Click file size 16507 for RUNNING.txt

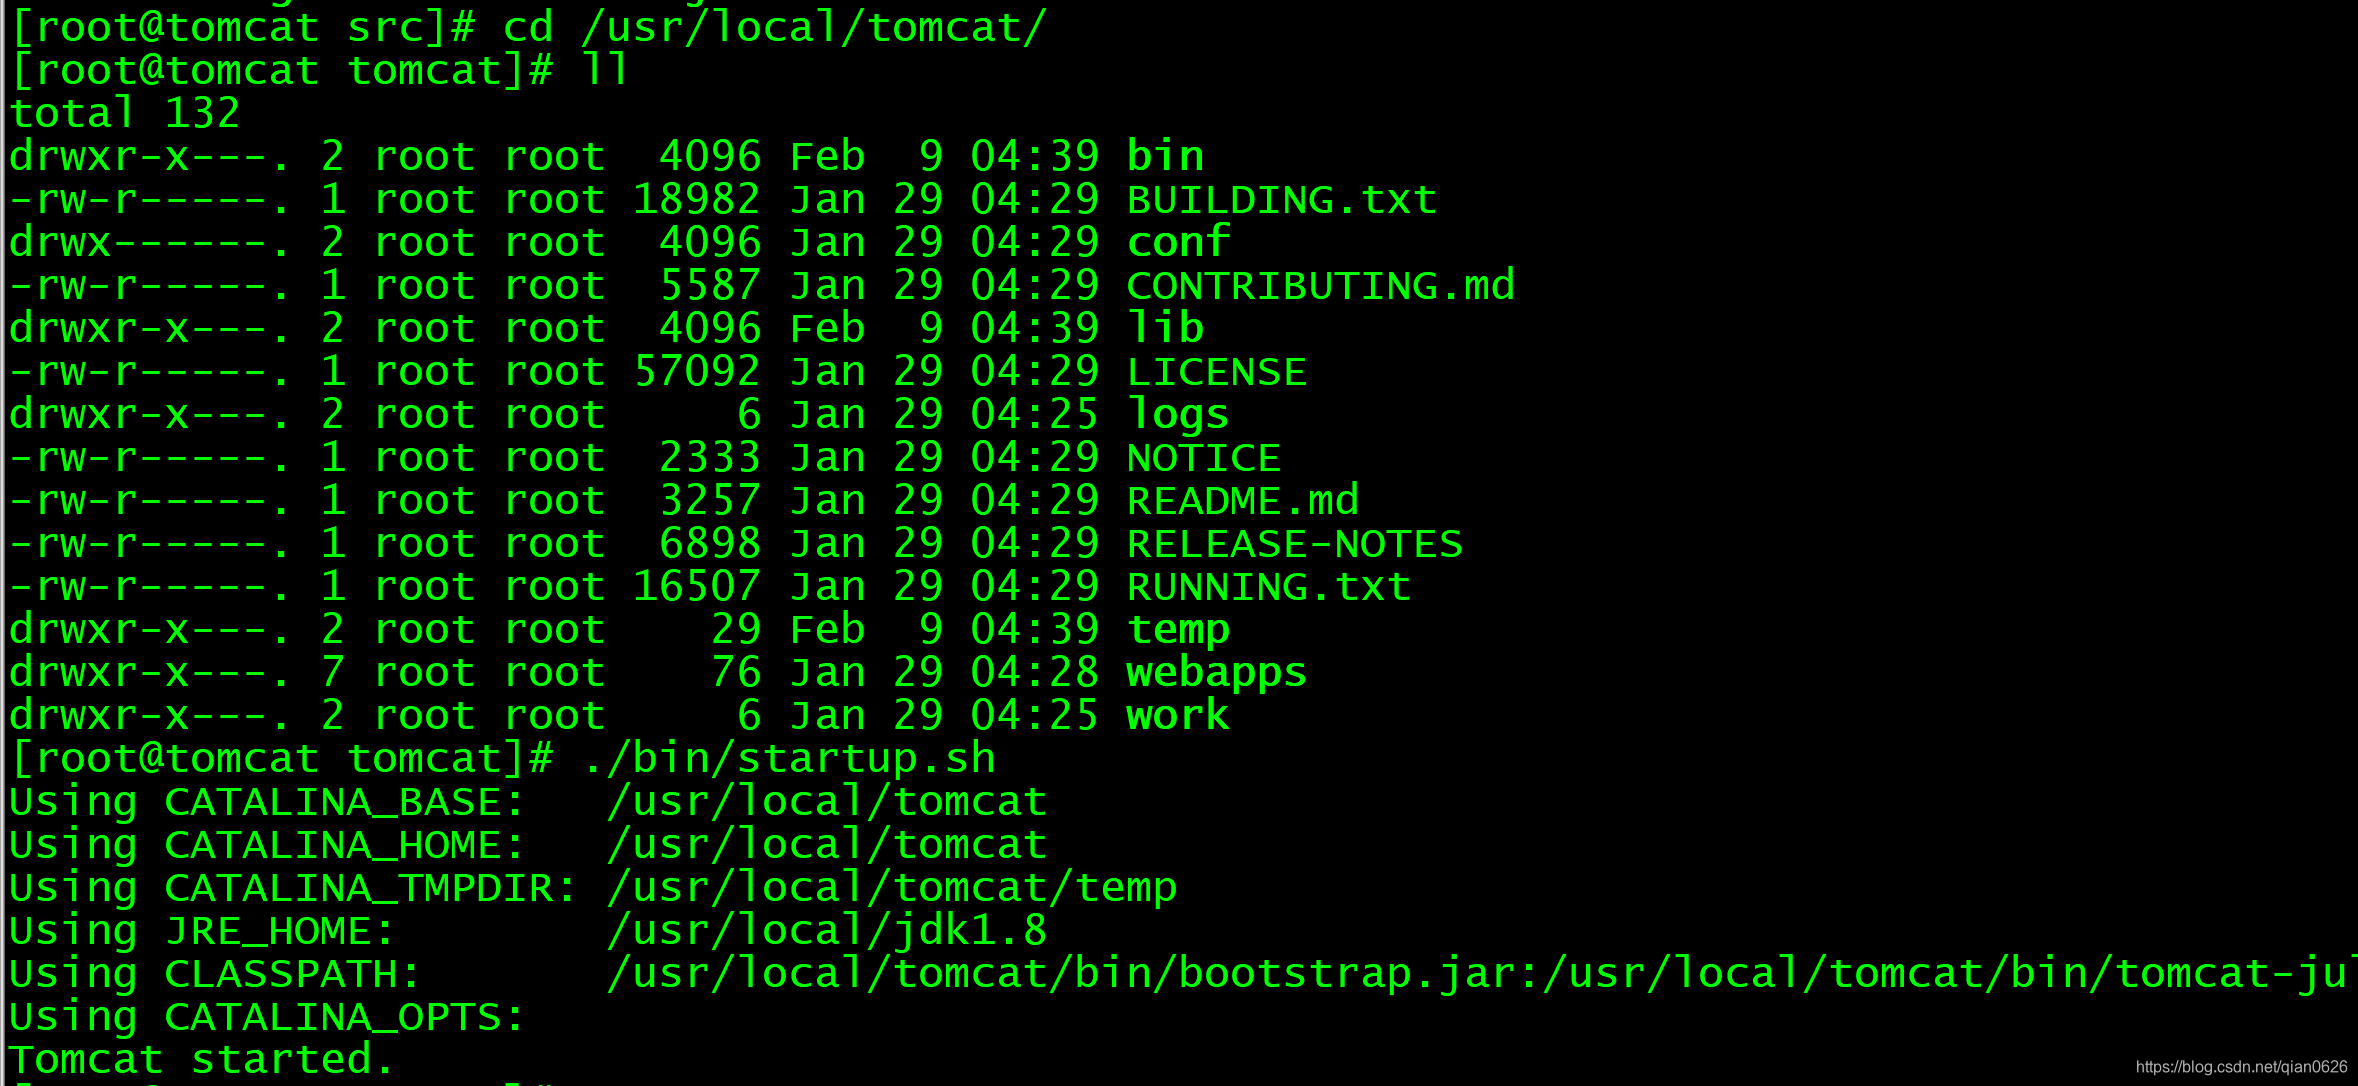coord(697,586)
